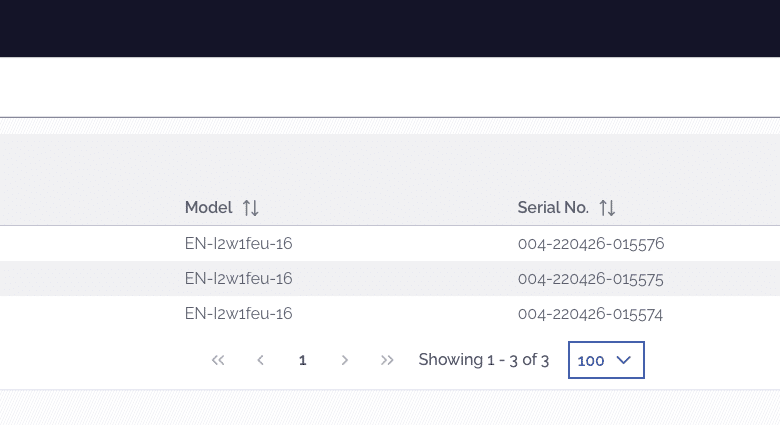Select serial number 004-220426-015576 cell
This screenshot has height=425, width=780.
pos(591,243)
